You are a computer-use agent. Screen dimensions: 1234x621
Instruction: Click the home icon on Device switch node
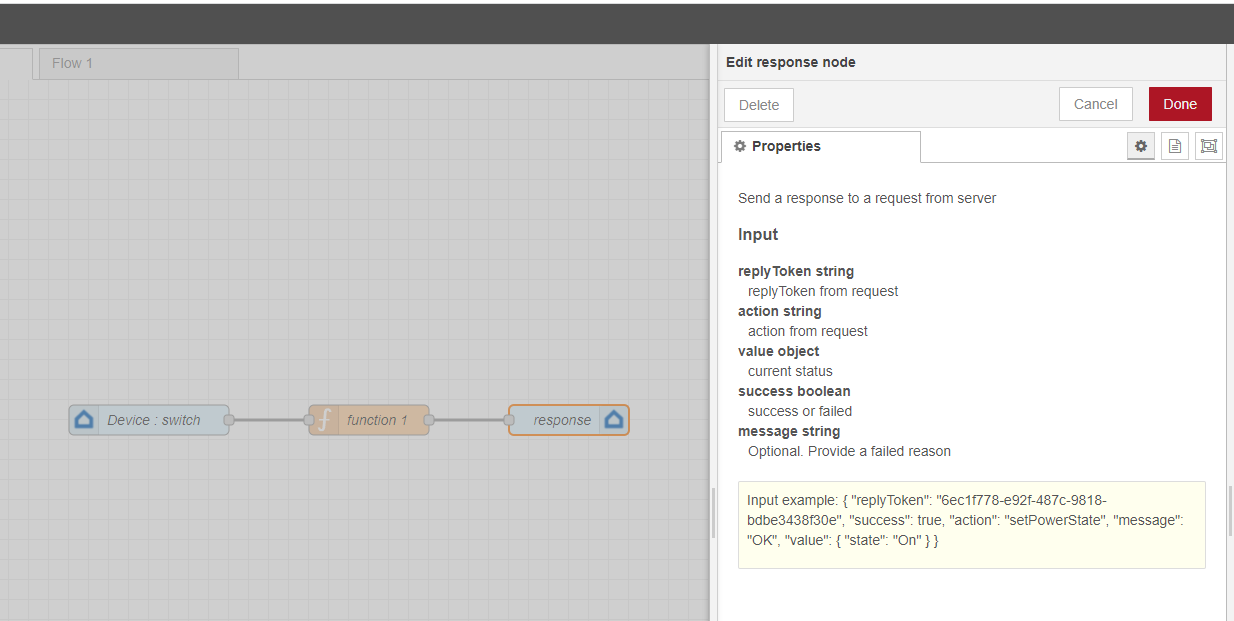(x=84, y=420)
